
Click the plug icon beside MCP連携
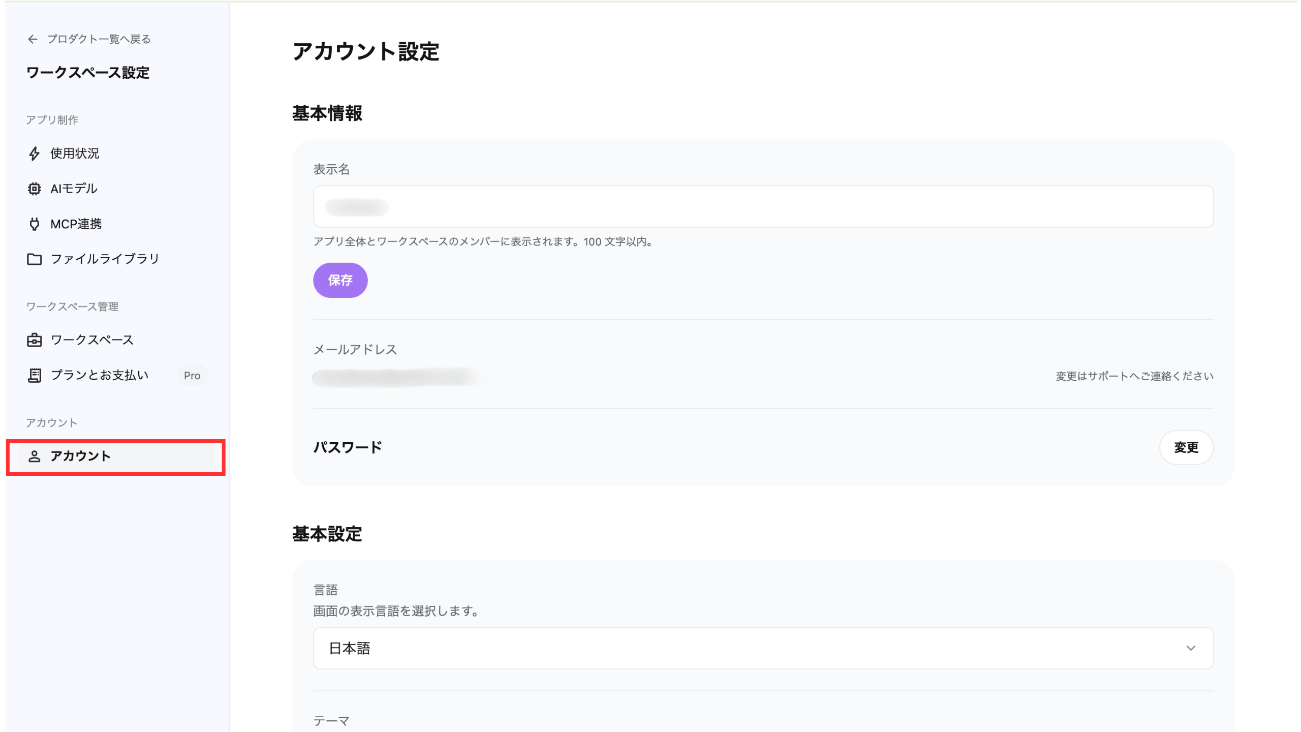pos(35,224)
